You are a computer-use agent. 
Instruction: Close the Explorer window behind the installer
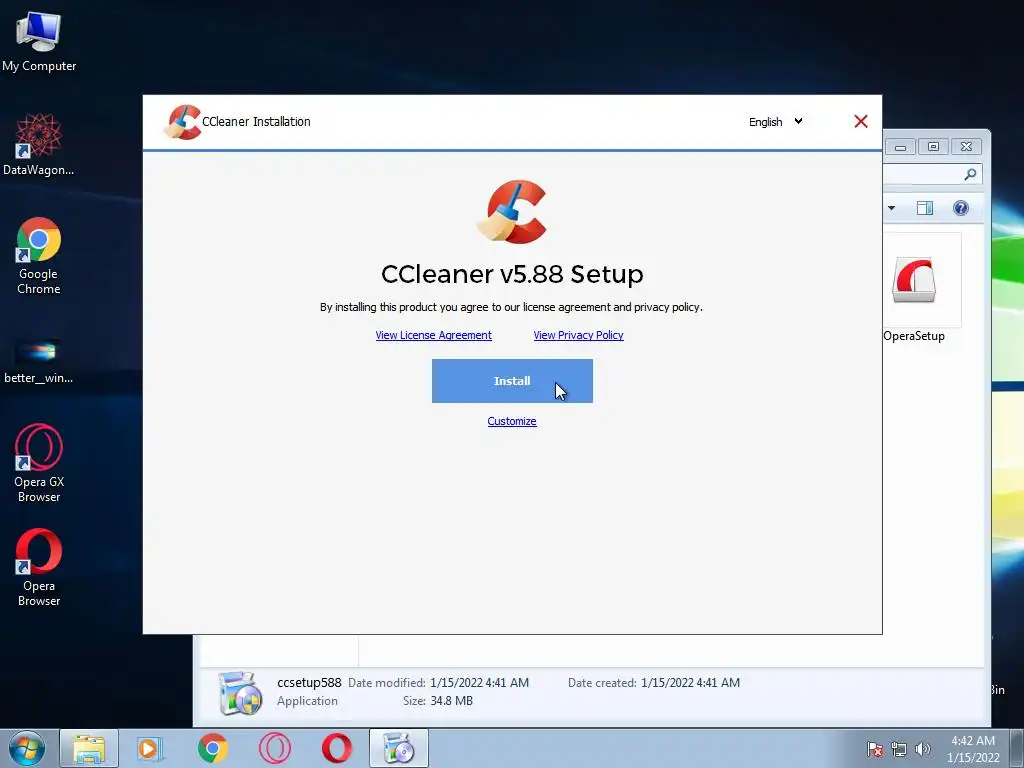pyautogui.click(x=967, y=147)
